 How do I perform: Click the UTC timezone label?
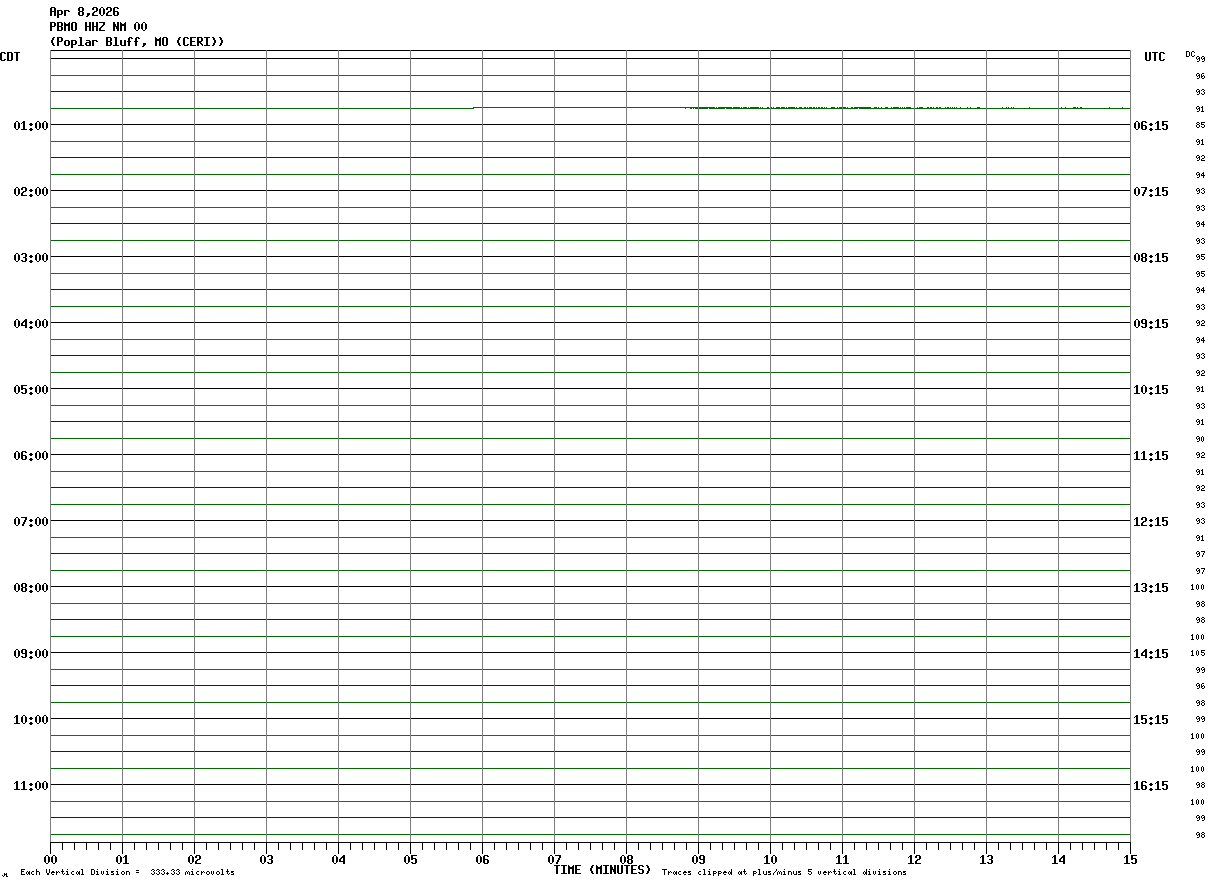point(1155,57)
